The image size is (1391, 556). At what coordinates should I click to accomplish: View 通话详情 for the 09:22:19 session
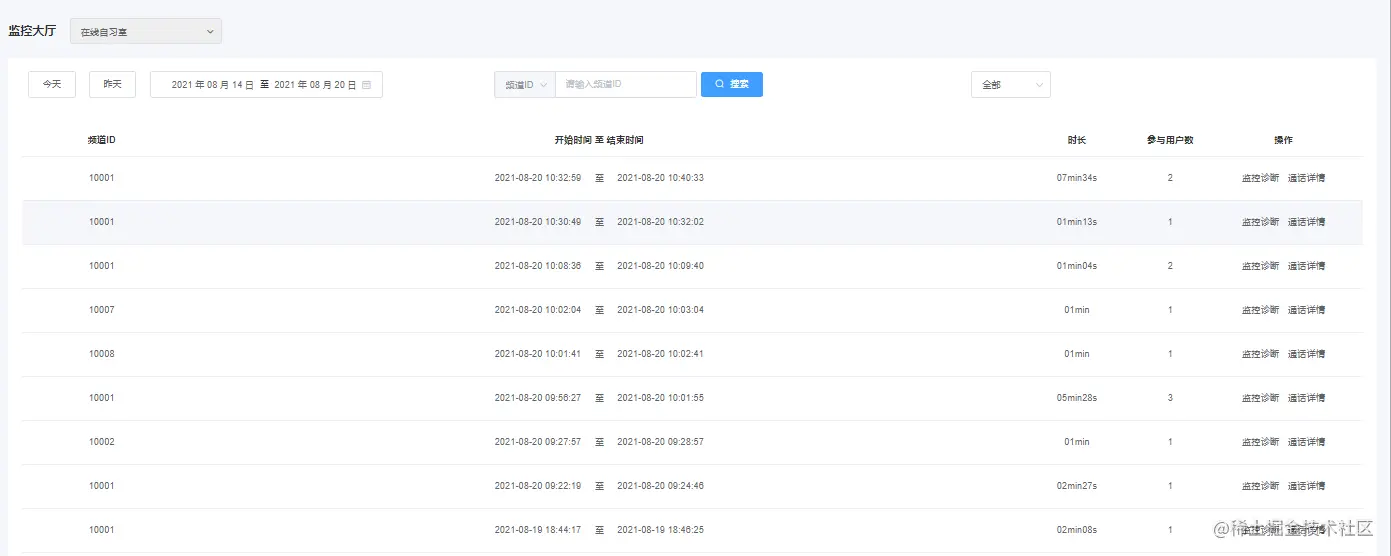pos(1306,486)
